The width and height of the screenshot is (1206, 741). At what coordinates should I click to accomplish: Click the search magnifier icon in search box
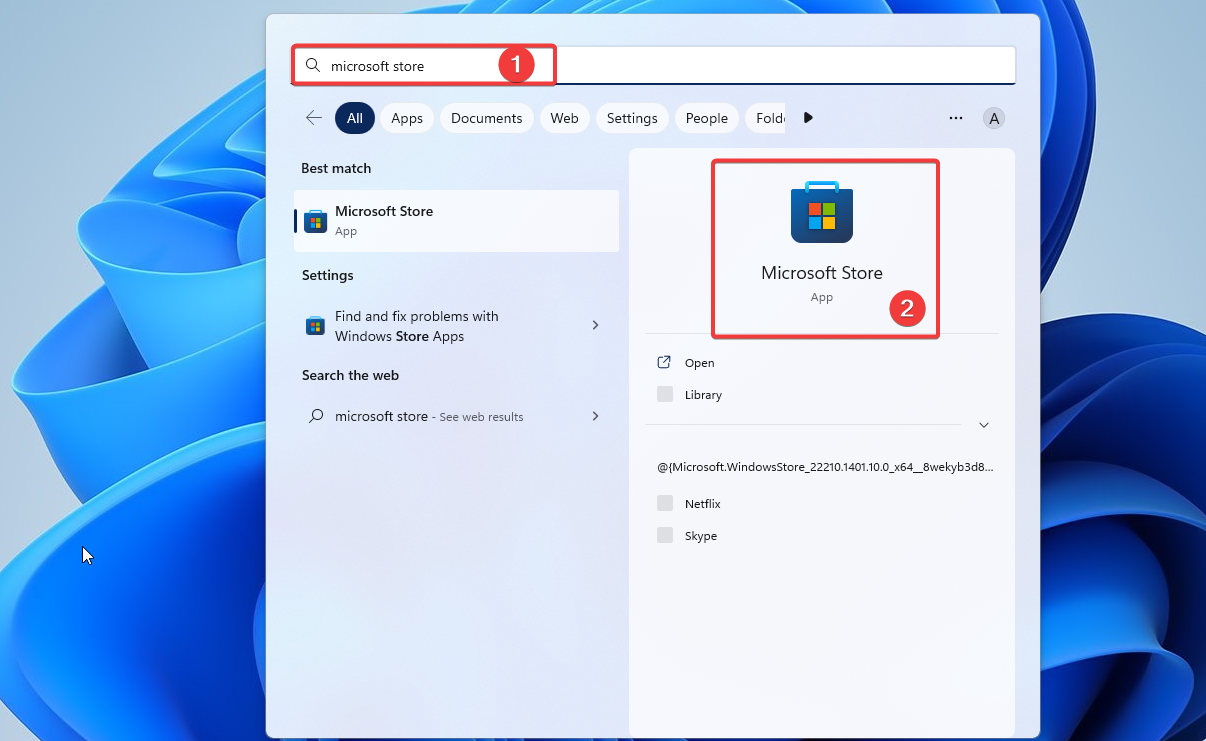pos(313,65)
